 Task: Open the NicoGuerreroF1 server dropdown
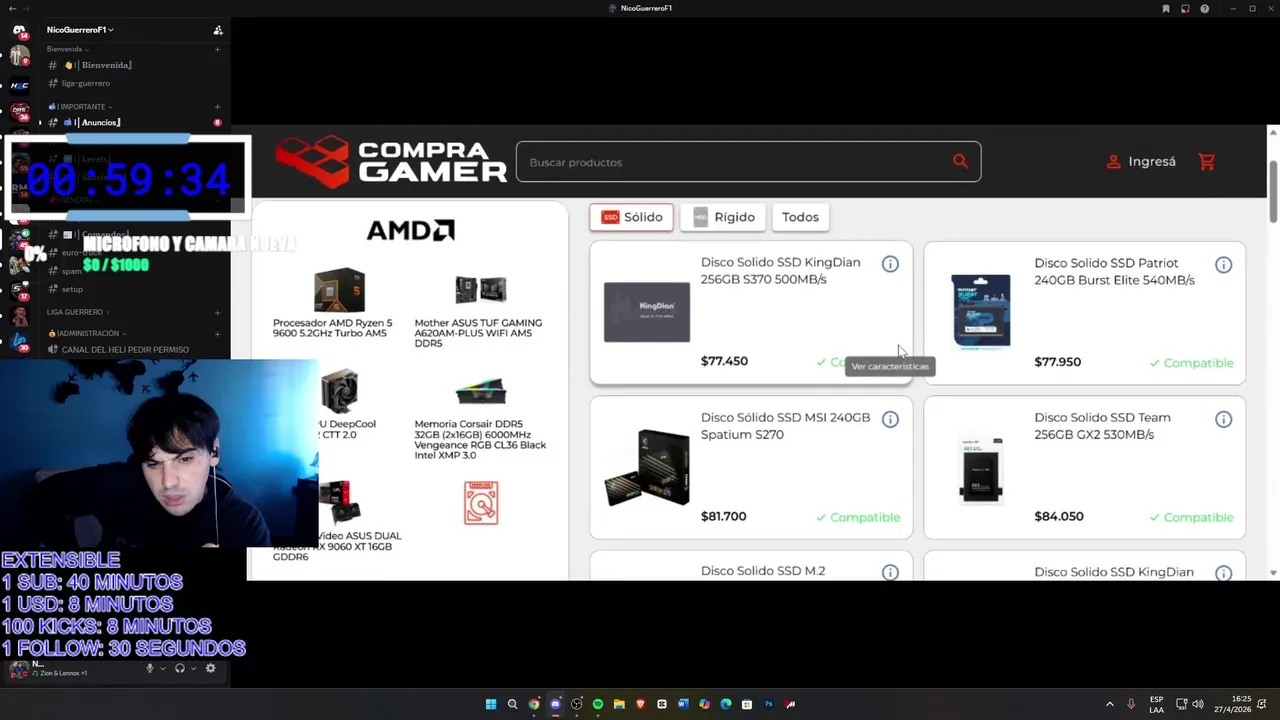(x=80, y=30)
